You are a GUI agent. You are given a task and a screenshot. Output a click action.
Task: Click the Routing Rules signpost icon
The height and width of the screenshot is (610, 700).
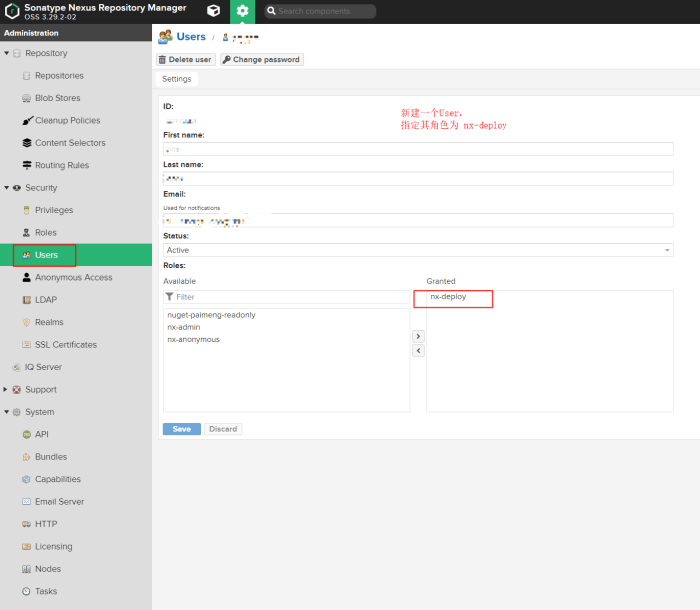[27, 165]
